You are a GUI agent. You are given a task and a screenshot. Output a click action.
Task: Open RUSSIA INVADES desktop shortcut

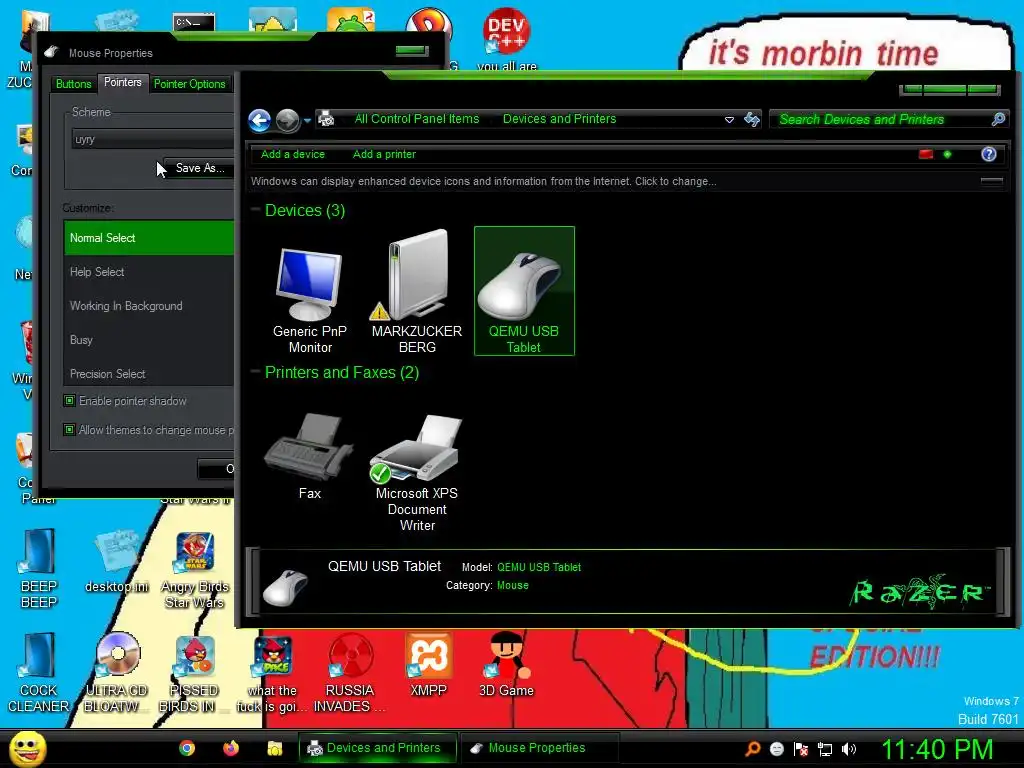350,673
